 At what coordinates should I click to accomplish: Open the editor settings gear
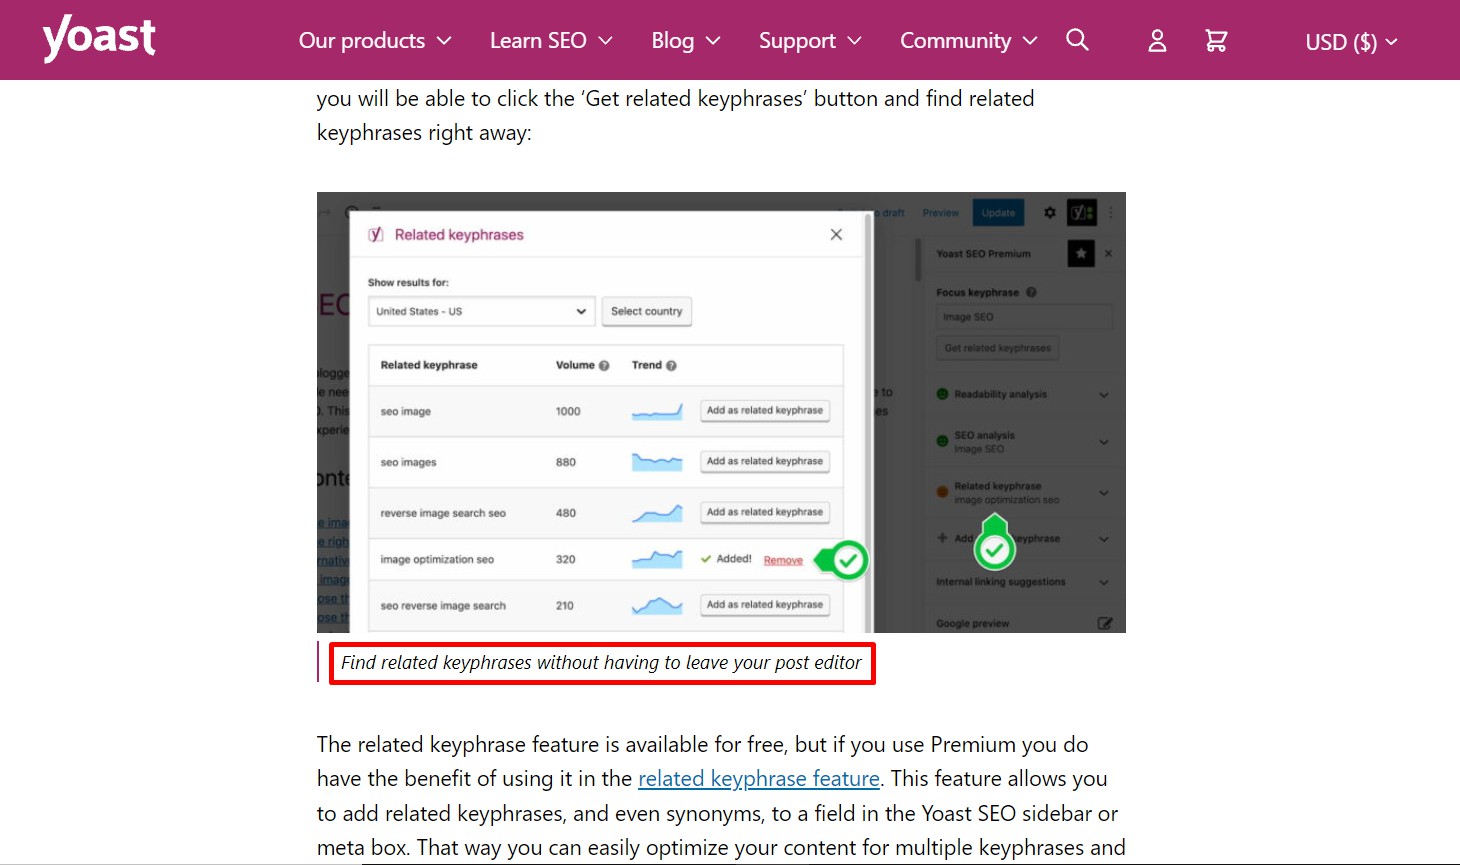point(1049,212)
